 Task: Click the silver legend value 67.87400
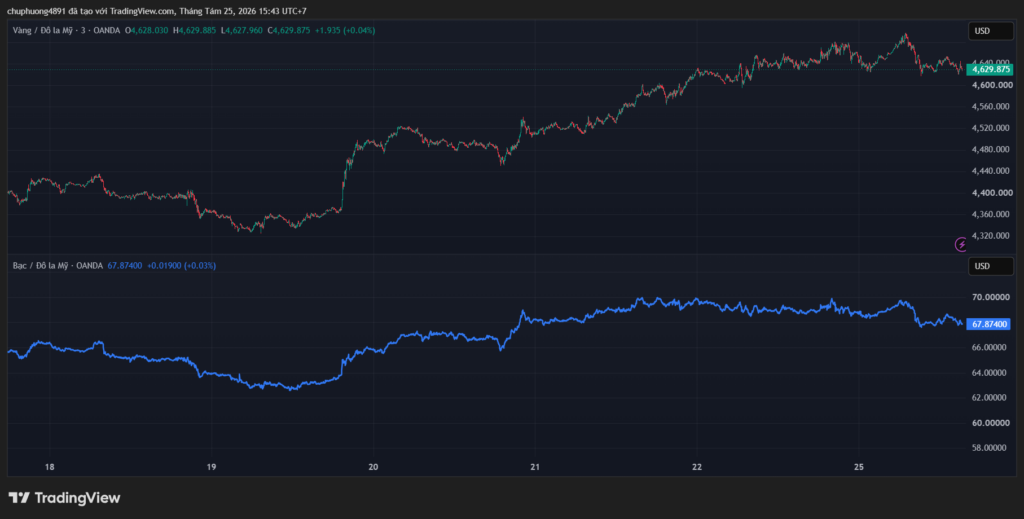[125, 266]
